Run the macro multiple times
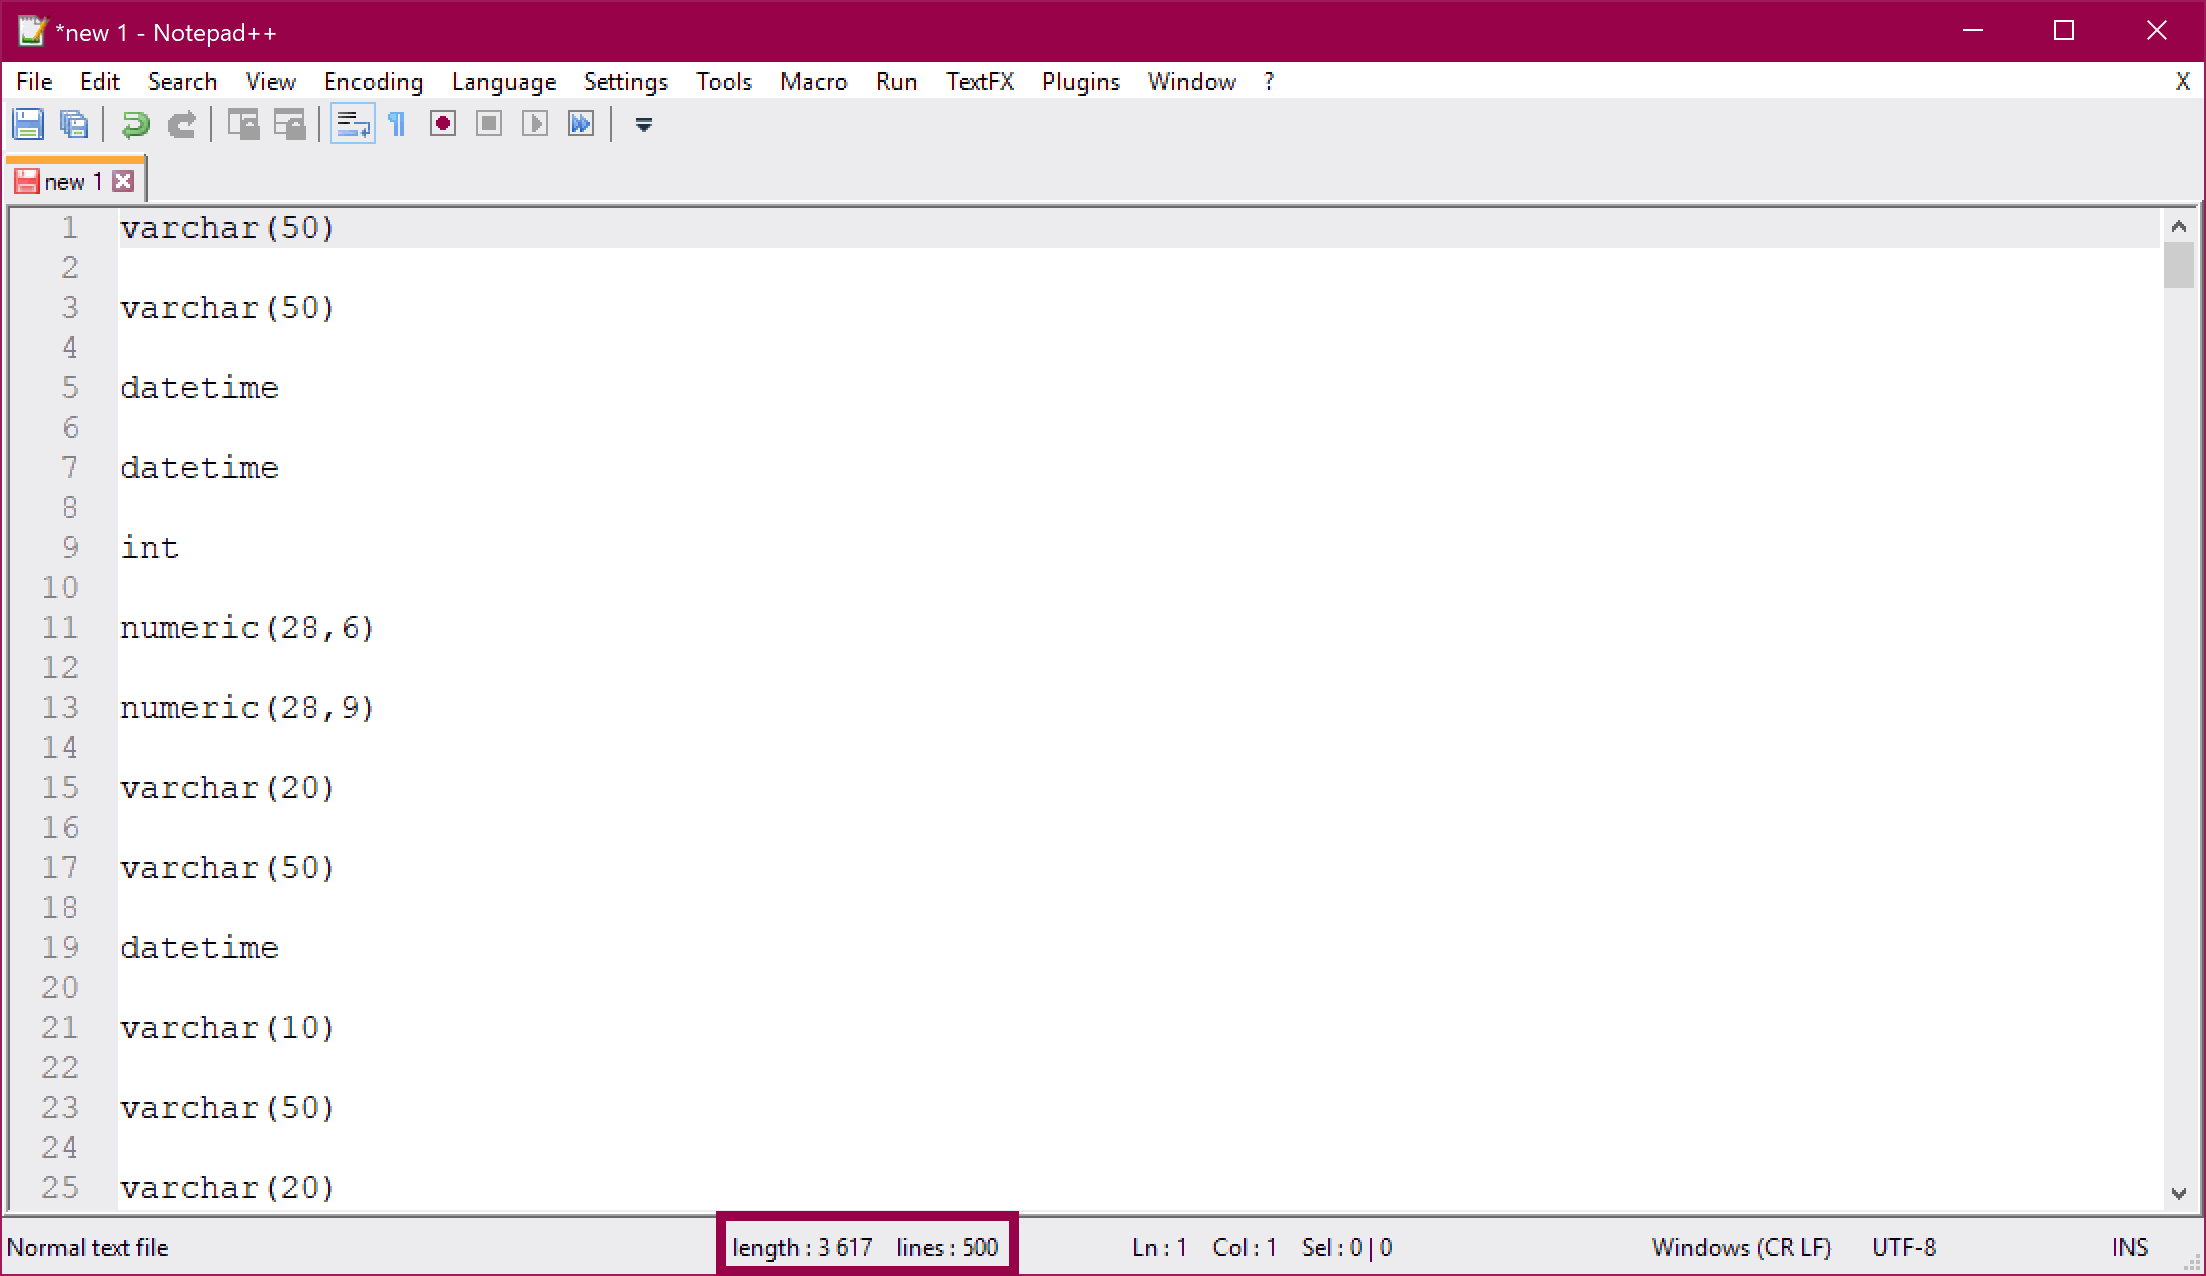The image size is (2206, 1276). click(x=580, y=123)
